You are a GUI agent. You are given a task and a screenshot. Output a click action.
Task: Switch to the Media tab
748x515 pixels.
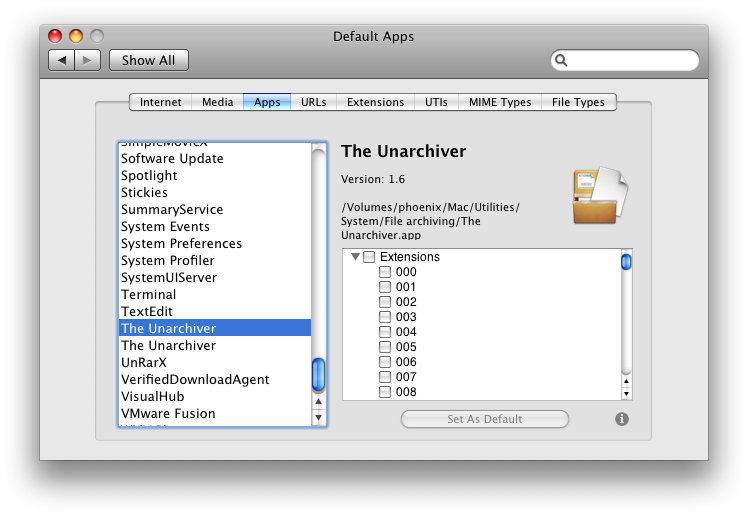(218, 102)
